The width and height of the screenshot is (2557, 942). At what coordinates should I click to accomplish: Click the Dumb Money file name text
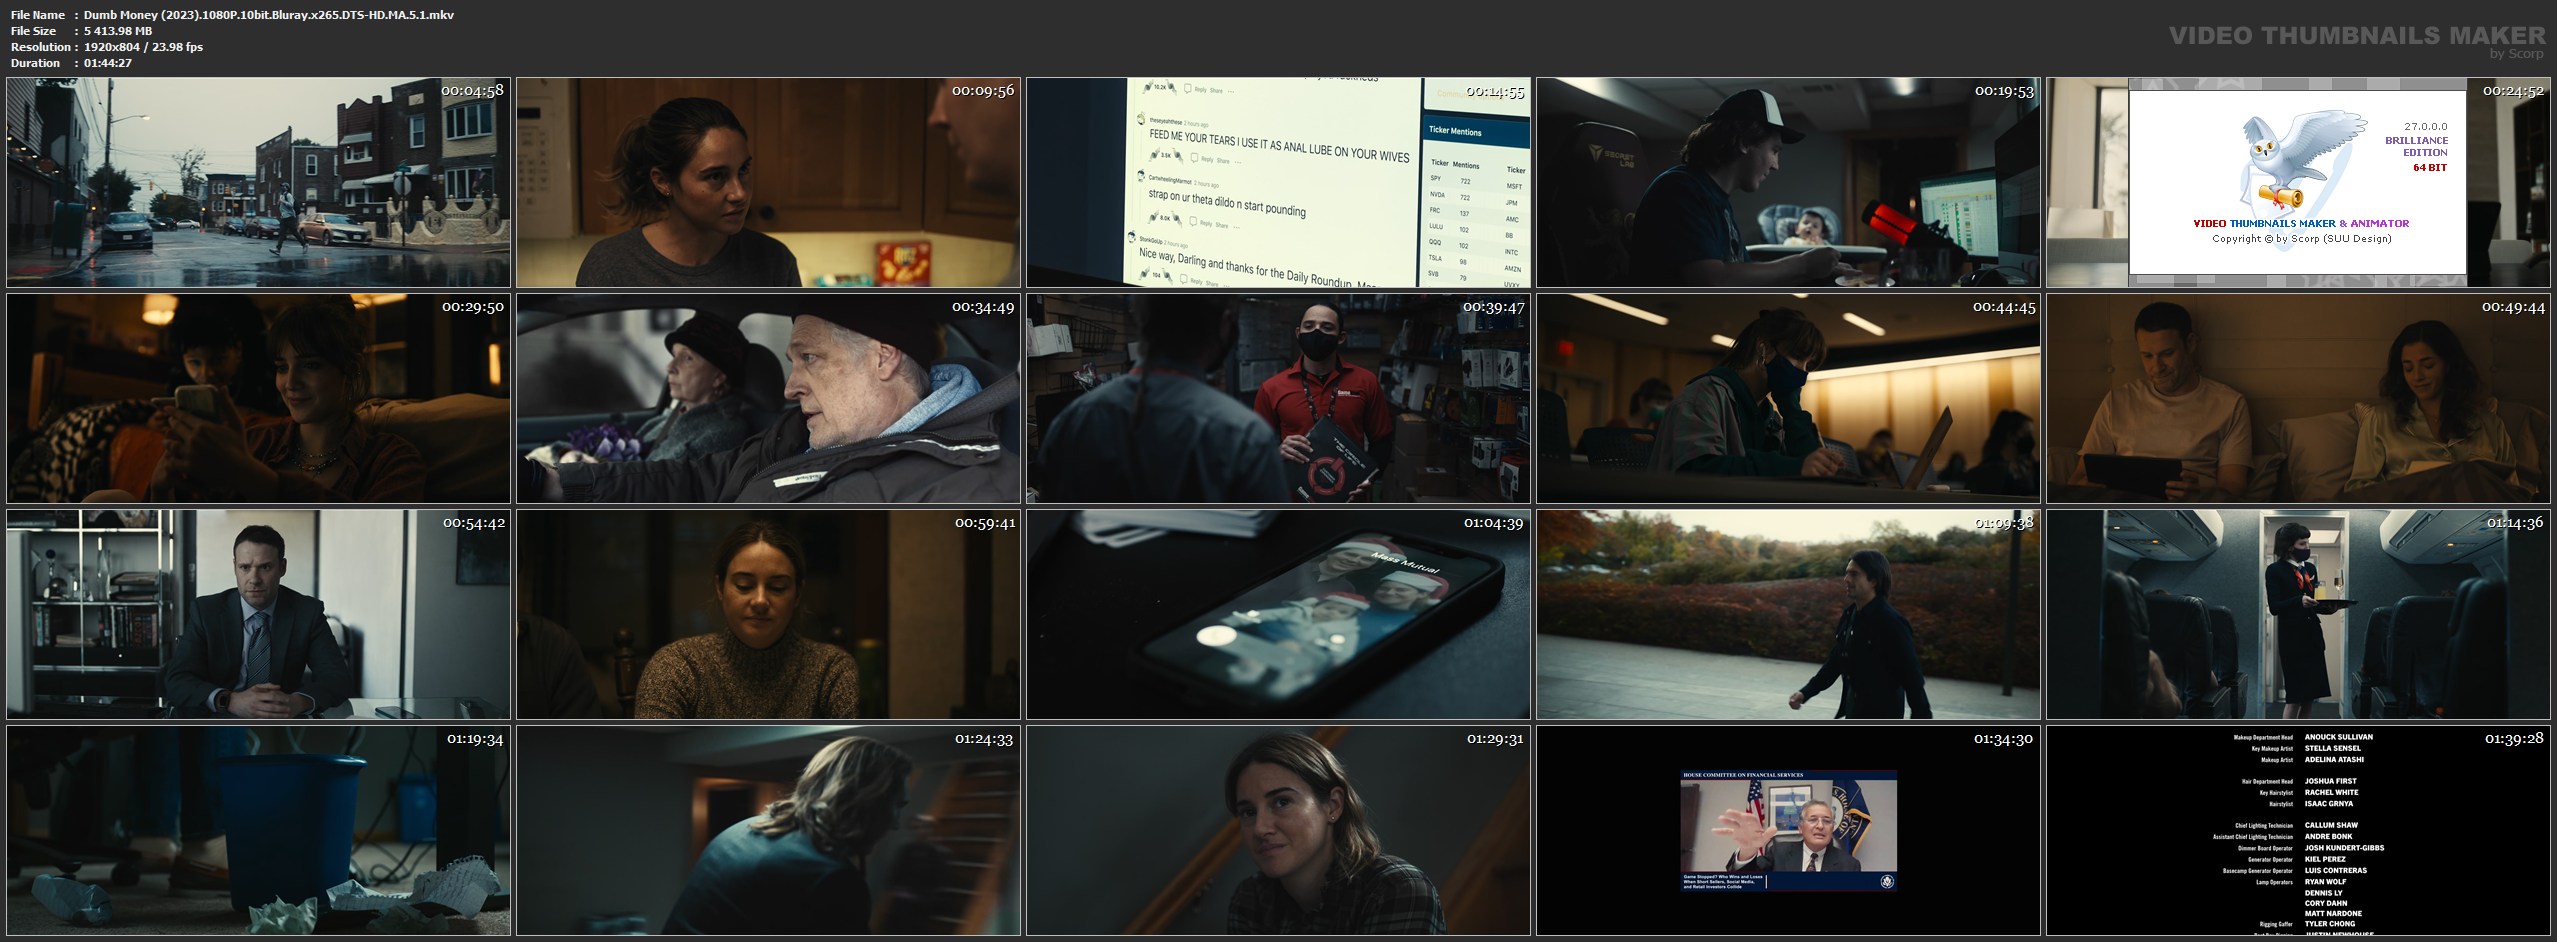(268, 15)
